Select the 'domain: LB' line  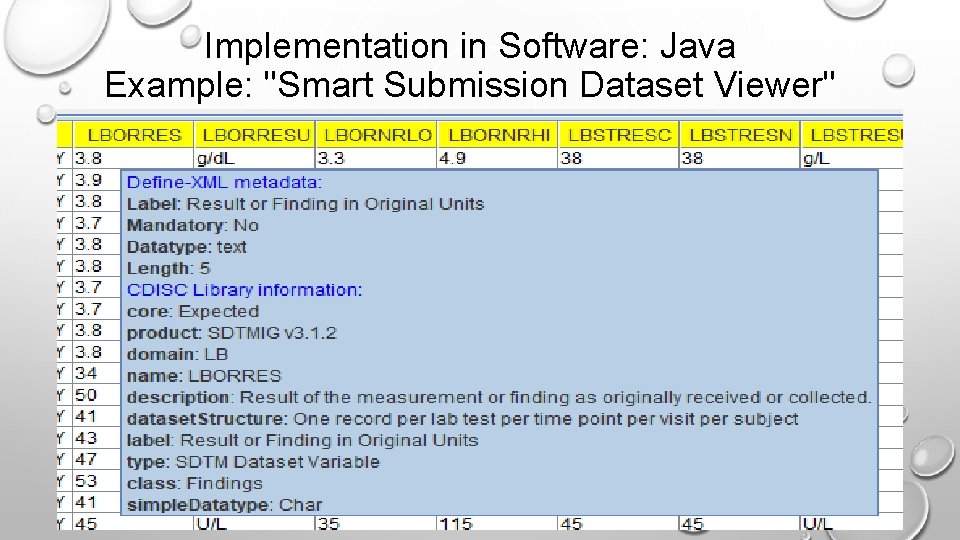click(x=177, y=354)
